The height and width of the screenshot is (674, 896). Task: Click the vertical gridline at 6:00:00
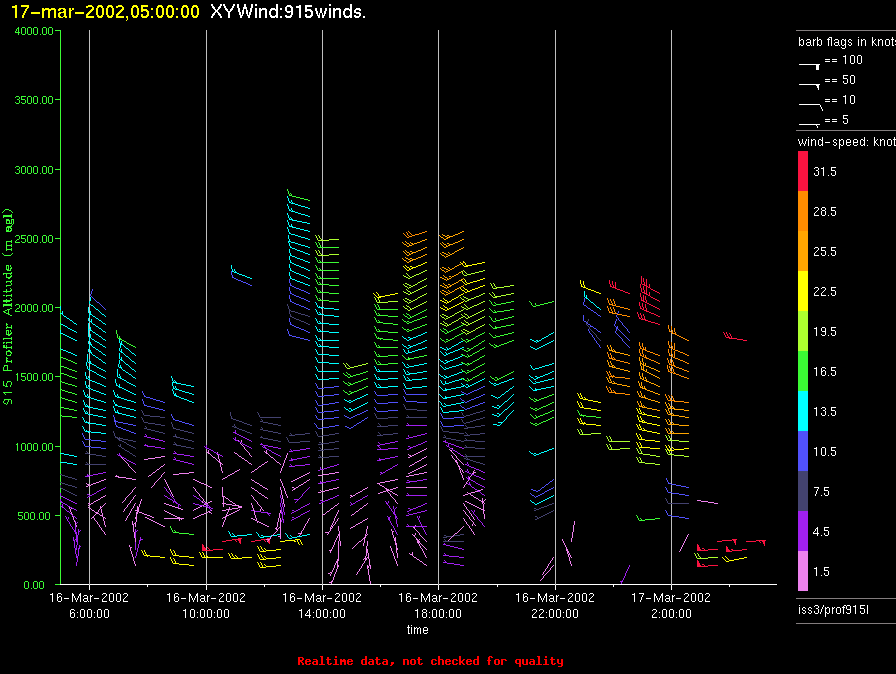click(x=89, y=307)
